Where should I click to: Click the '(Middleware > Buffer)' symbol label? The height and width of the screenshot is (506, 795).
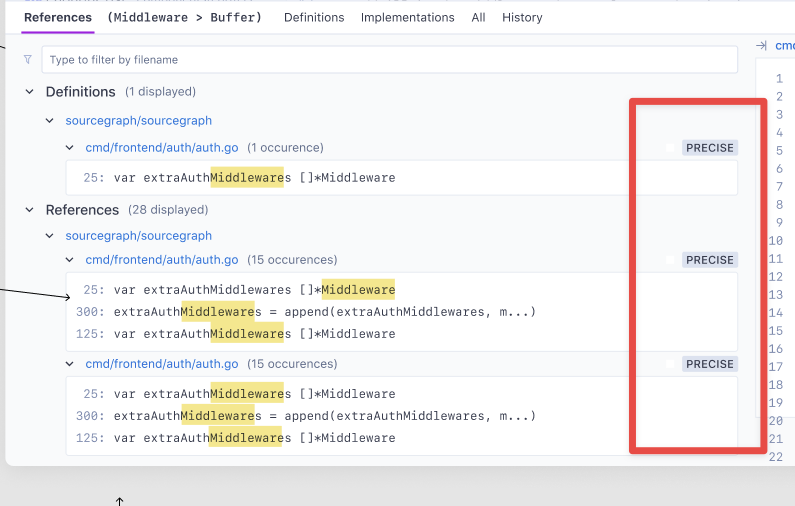[185, 17]
